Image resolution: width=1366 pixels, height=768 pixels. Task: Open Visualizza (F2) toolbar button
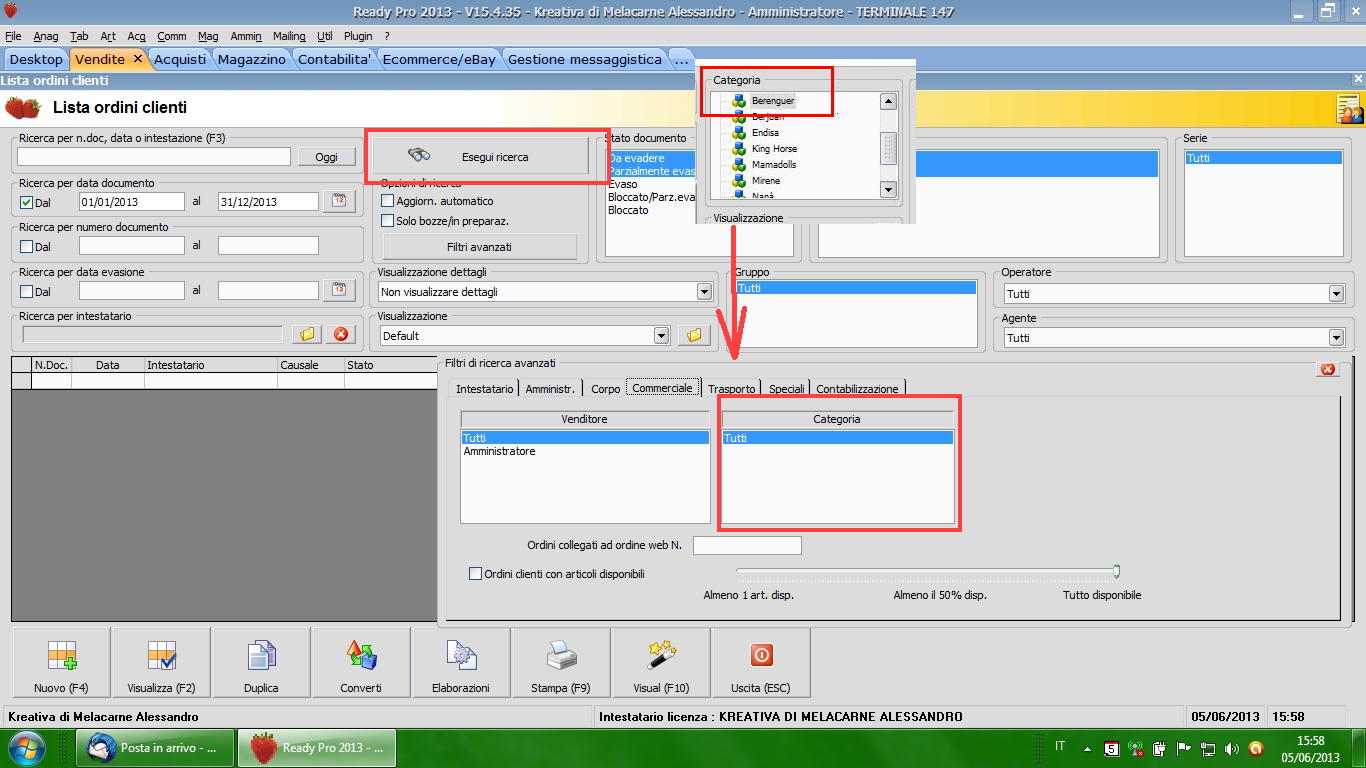tap(162, 662)
